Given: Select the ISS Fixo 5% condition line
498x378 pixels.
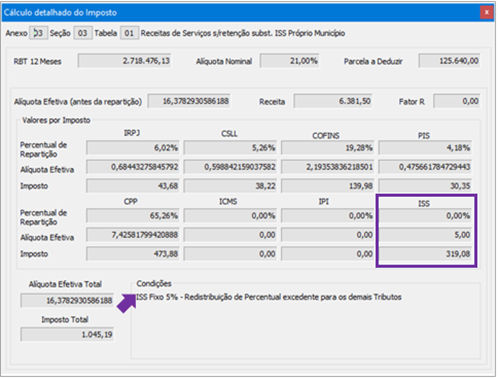Looking at the screenshot, I should click(x=269, y=297).
